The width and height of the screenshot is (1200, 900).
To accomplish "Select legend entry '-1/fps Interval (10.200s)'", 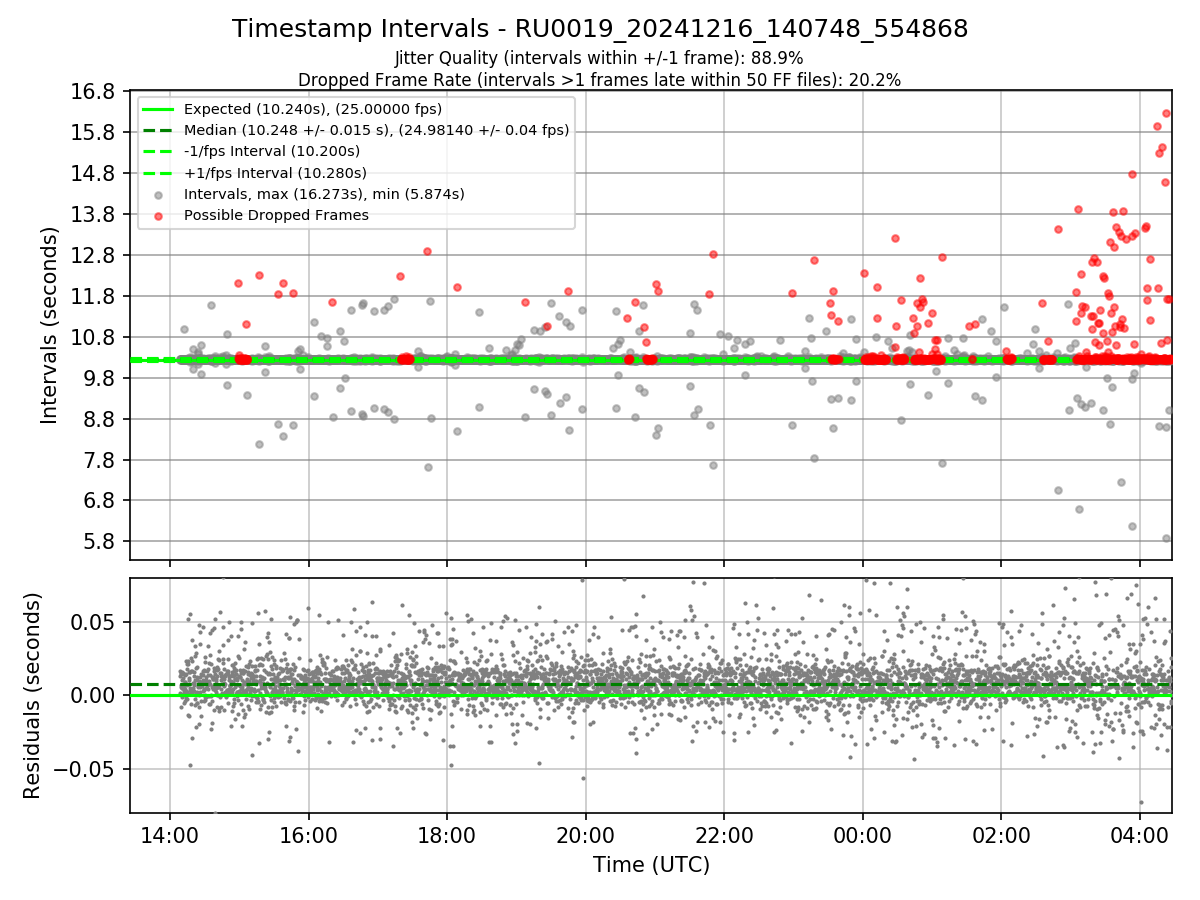I will (271, 151).
